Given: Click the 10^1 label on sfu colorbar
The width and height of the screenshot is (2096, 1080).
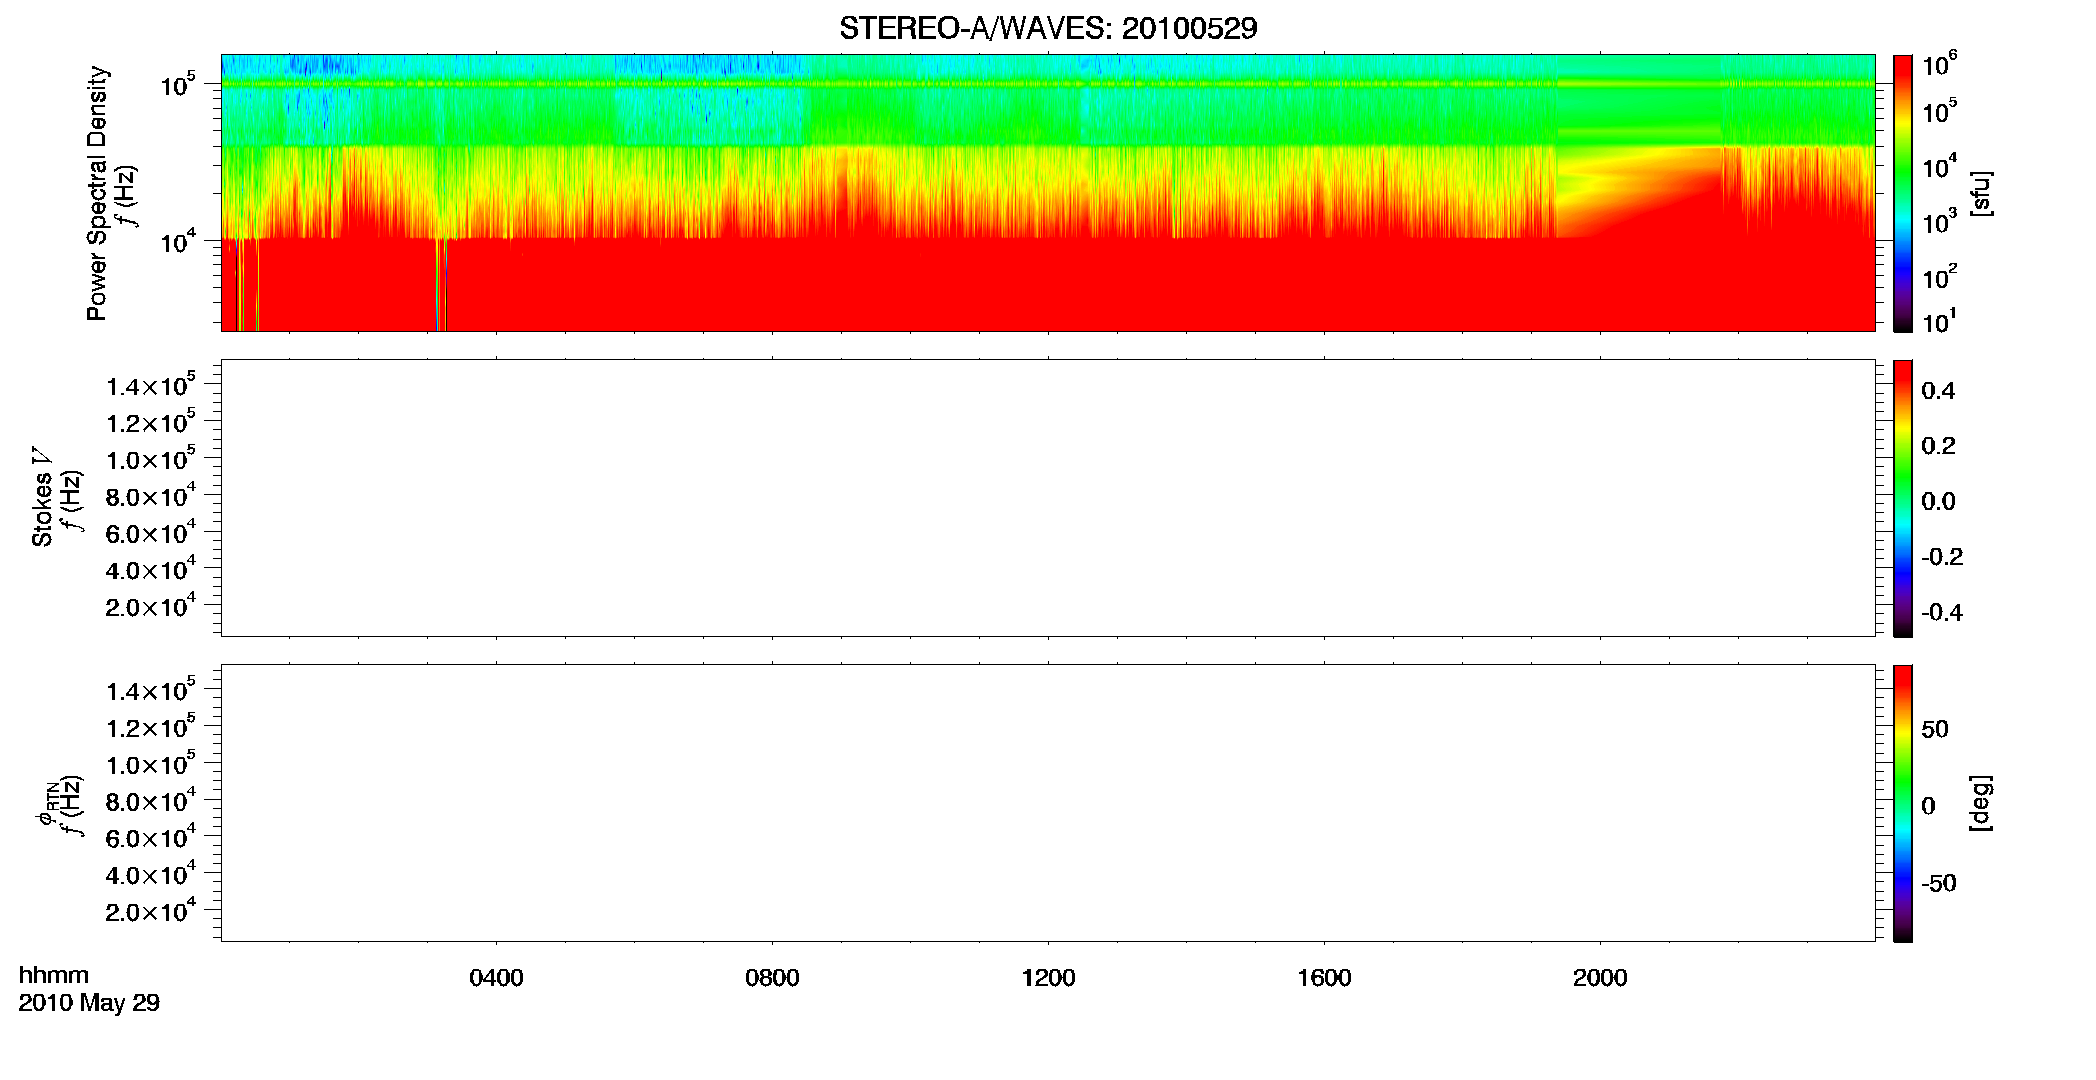Looking at the screenshot, I should coord(1939,322).
